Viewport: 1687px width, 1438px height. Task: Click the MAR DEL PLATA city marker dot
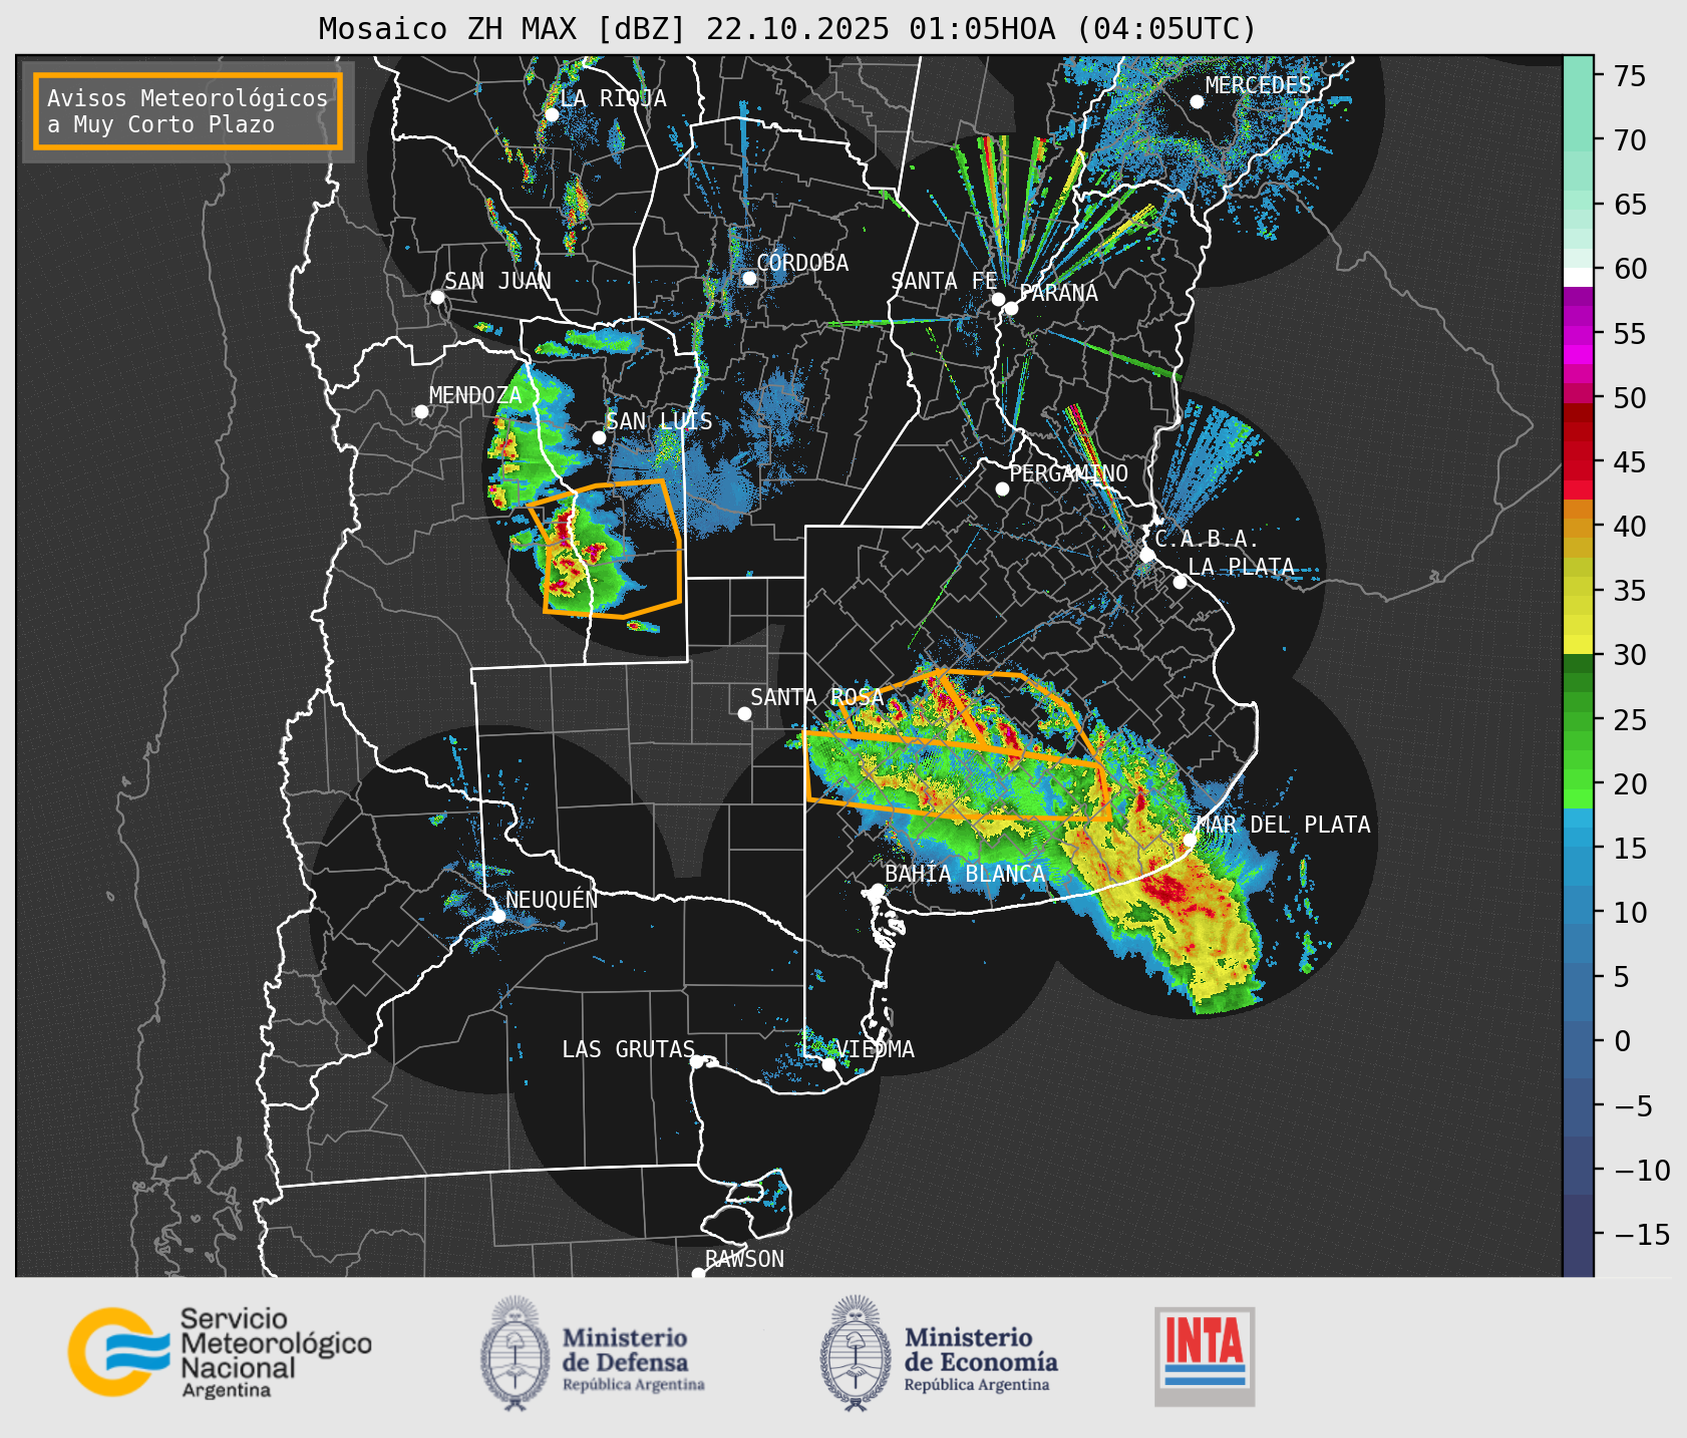click(1189, 840)
